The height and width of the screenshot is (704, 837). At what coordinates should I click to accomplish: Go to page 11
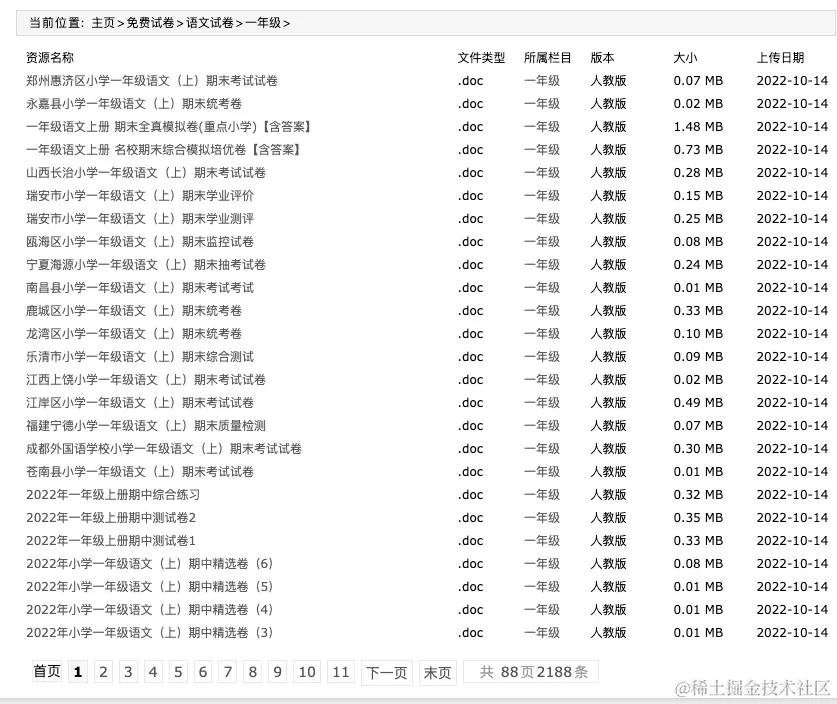(341, 671)
